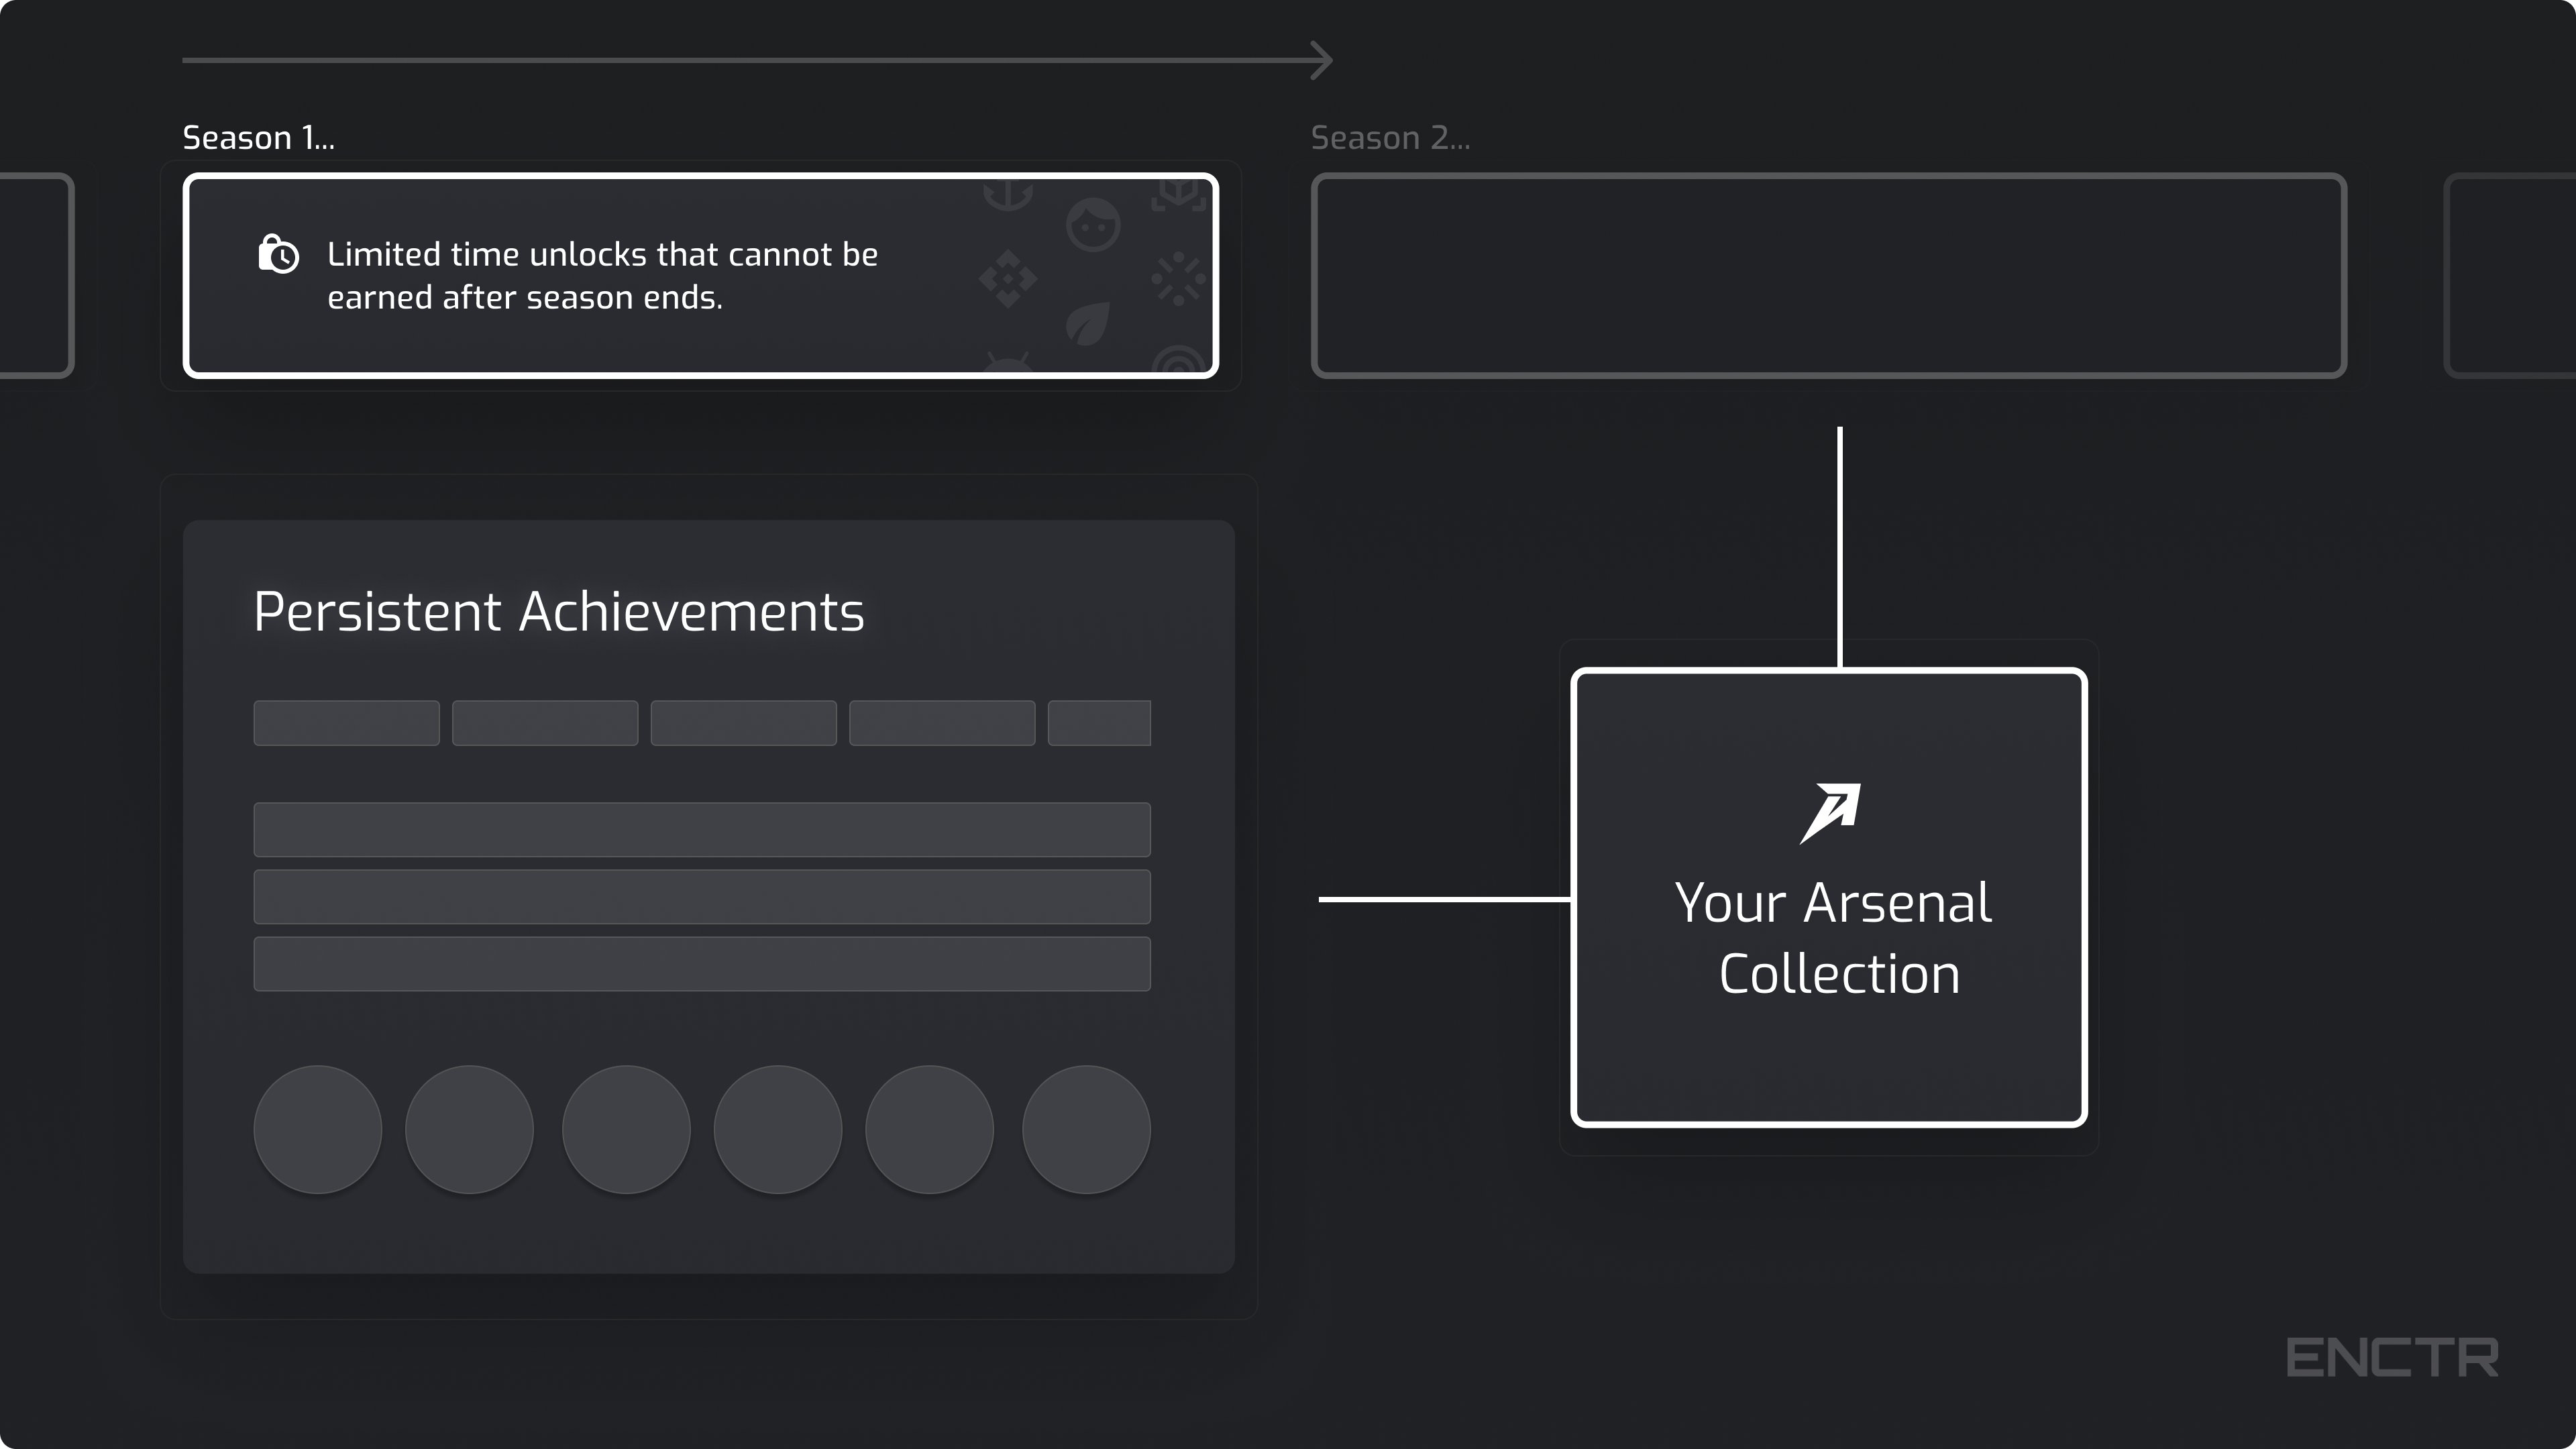Click the four-diamond pattern icon
The width and height of the screenshot is (2576, 1449).
tap(1007, 278)
